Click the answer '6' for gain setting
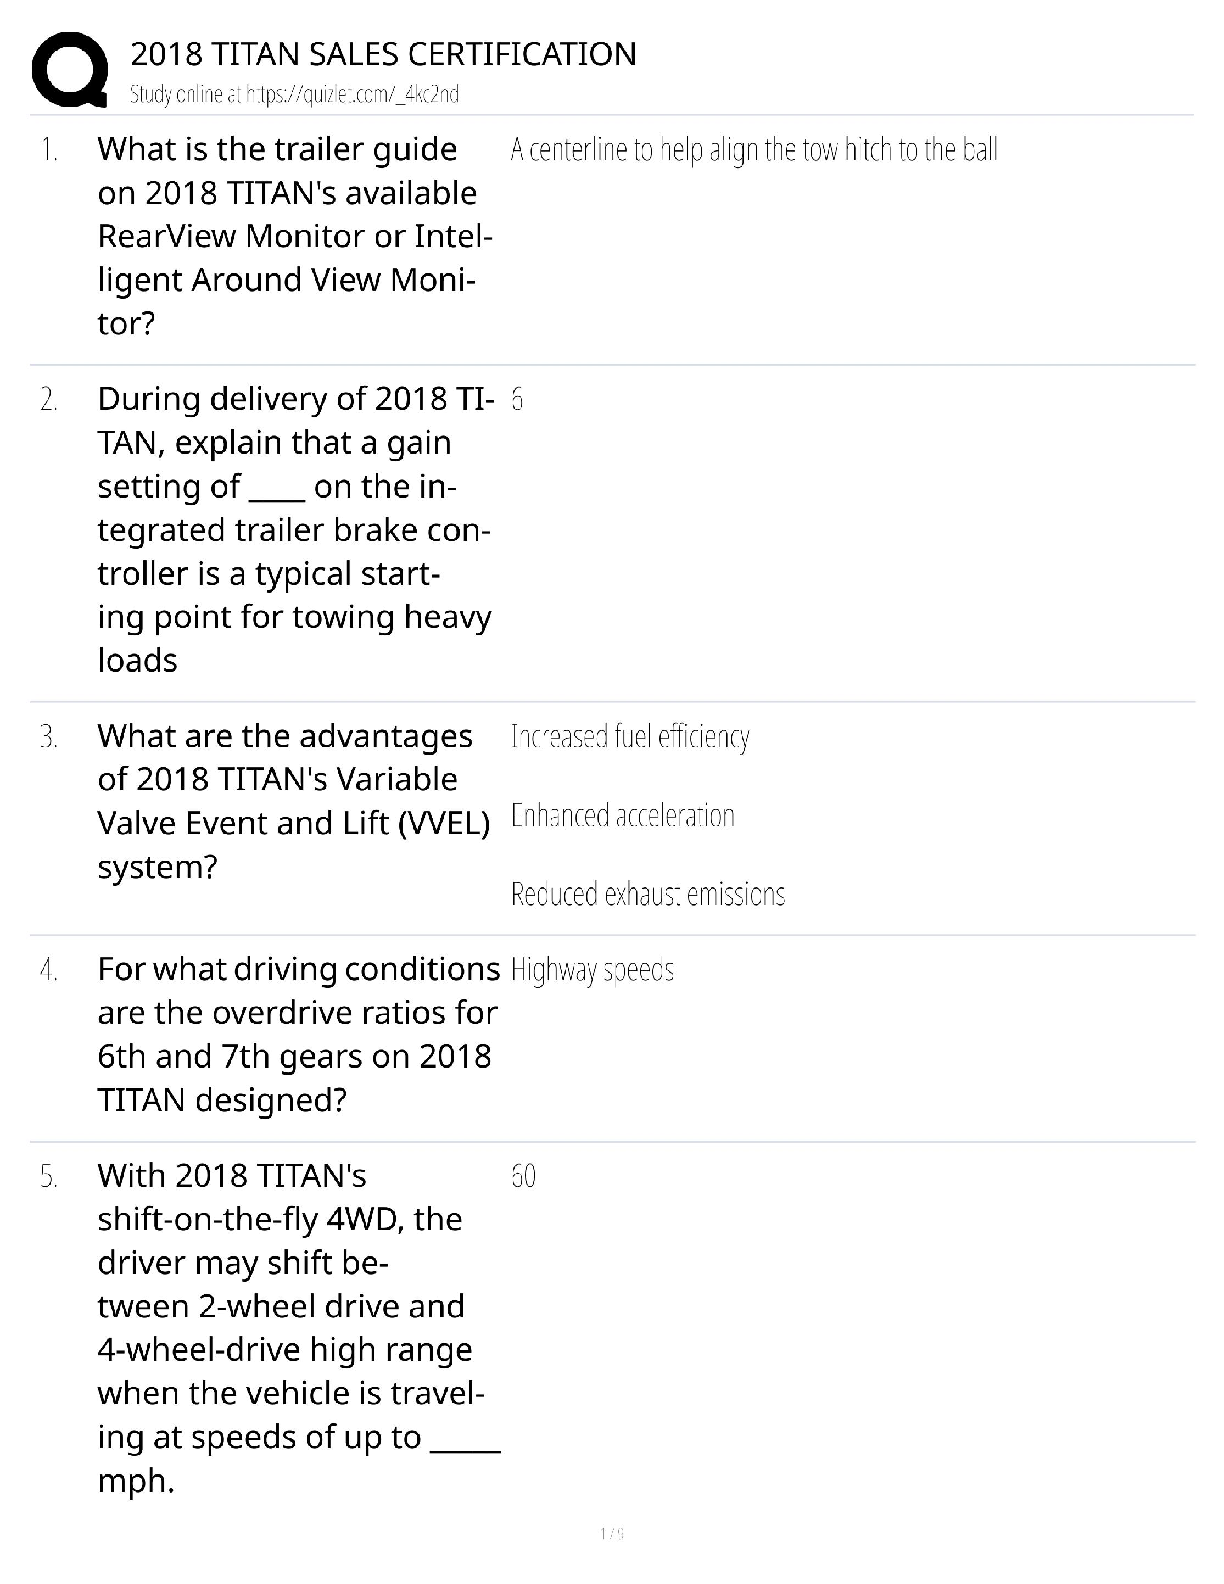Viewport: 1224px width, 1584px height. point(517,400)
